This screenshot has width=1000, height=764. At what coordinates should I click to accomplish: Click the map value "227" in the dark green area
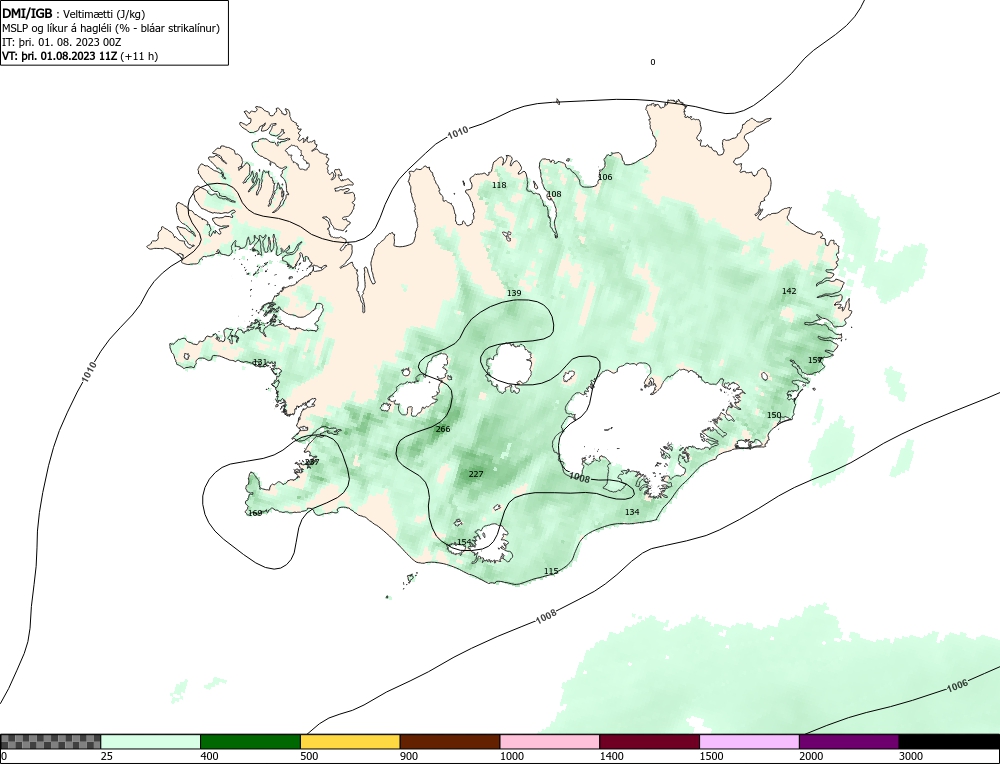(x=476, y=474)
